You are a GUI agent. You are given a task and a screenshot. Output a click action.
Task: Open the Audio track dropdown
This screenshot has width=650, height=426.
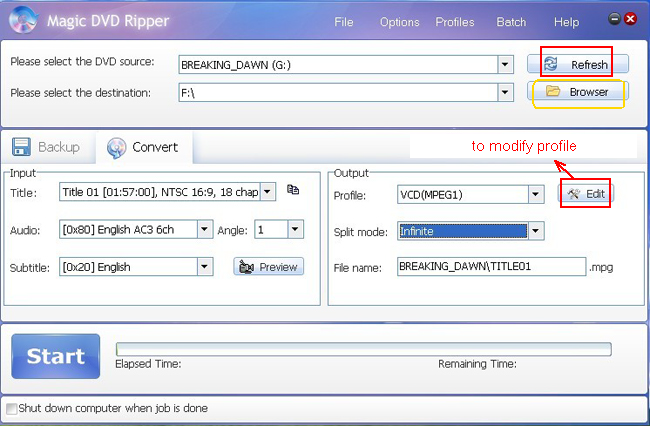(205, 229)
